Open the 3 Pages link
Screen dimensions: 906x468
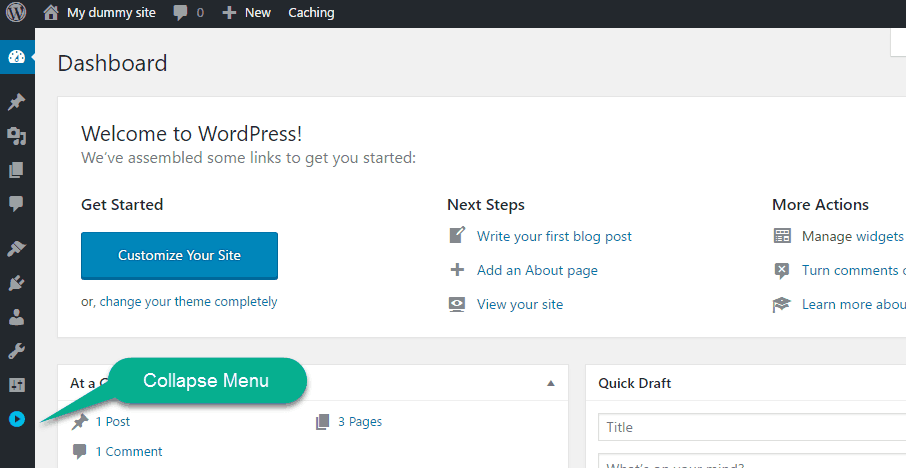tap(360, 422)
